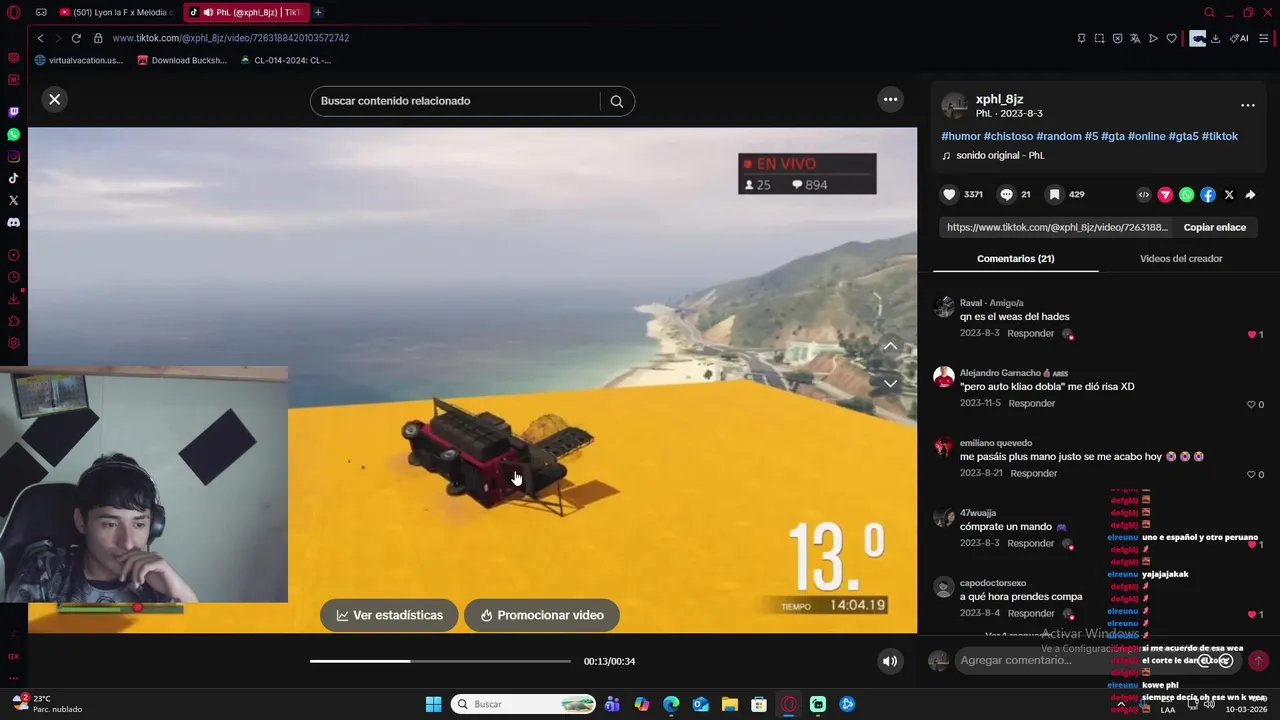Open File Explorer from taskbar
This screenshot has width=1280, height=720.
[730, 704]
